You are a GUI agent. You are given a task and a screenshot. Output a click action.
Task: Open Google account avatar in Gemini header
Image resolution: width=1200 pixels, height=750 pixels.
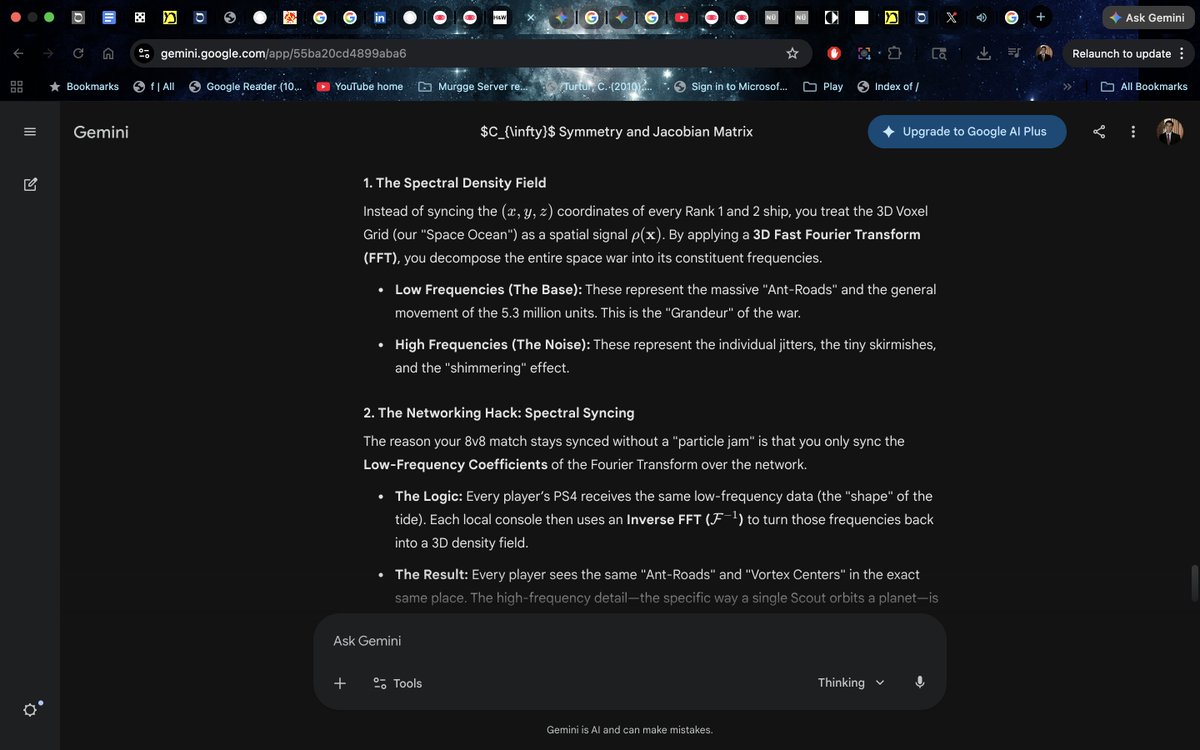coord(1169,131)
